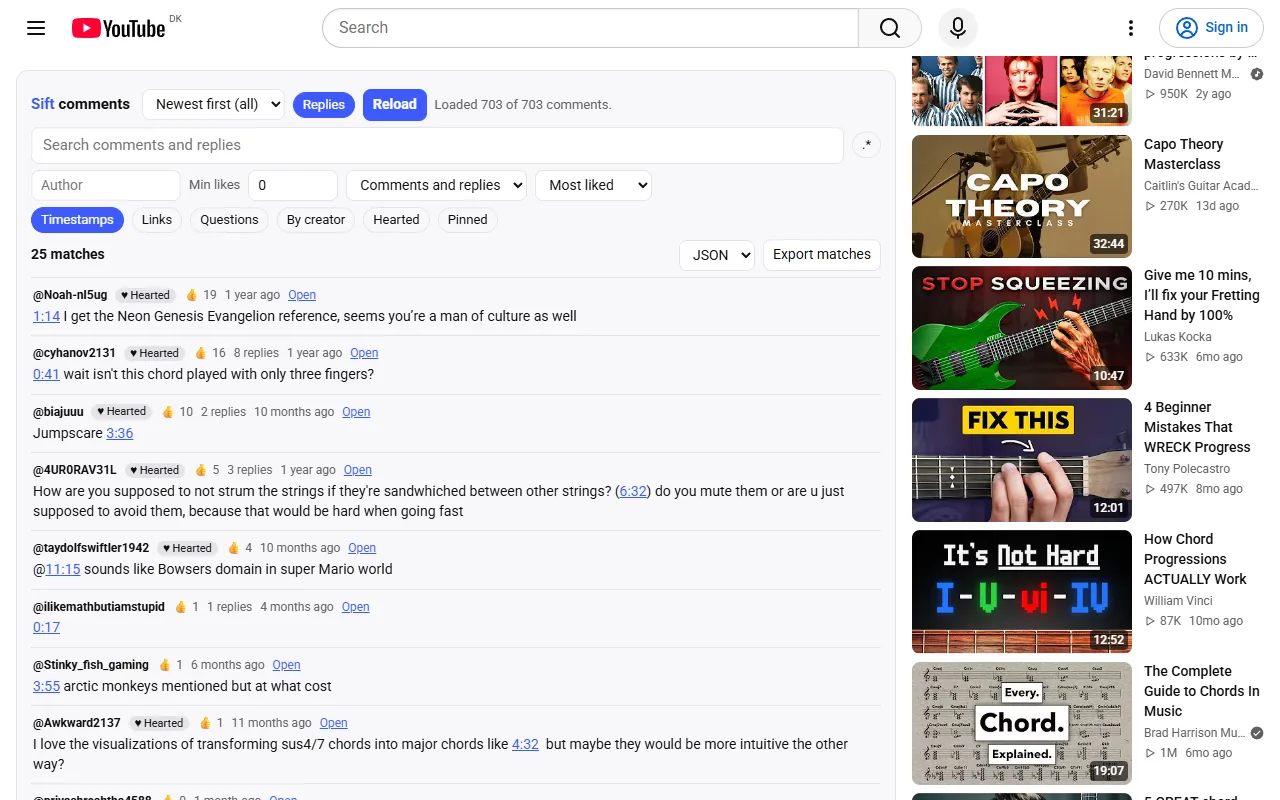Image resolution: width=1280 pixels, height=800 pixels.
Task: Enable the Questions filter chip
Action: click(x=229, y=220)
